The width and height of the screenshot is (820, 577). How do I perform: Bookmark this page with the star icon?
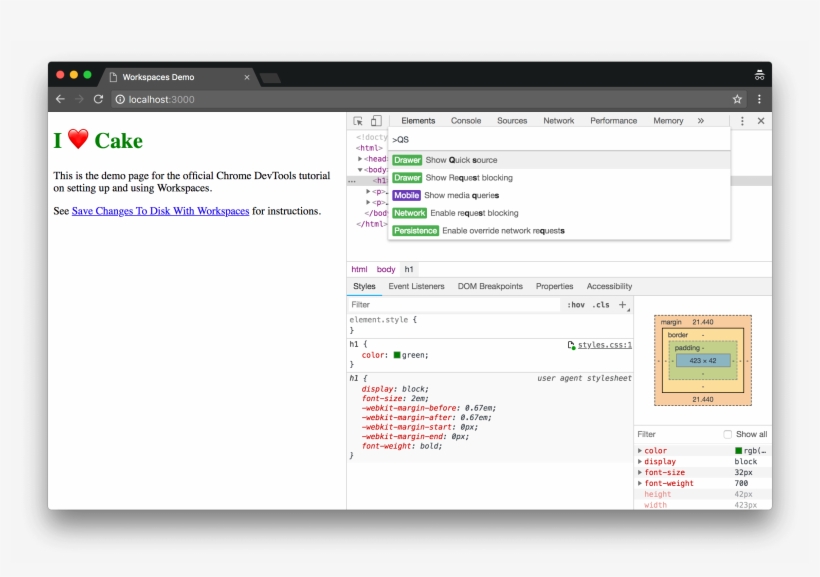tap(737, 99)
